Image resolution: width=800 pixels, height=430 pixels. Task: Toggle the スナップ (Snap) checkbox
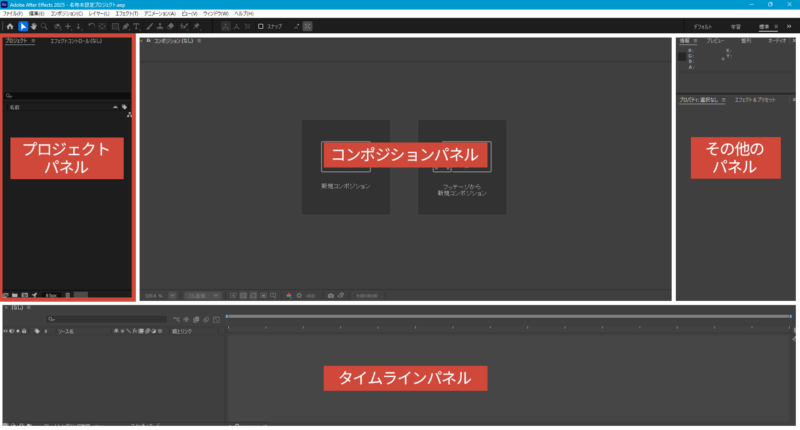click(261, 27)
